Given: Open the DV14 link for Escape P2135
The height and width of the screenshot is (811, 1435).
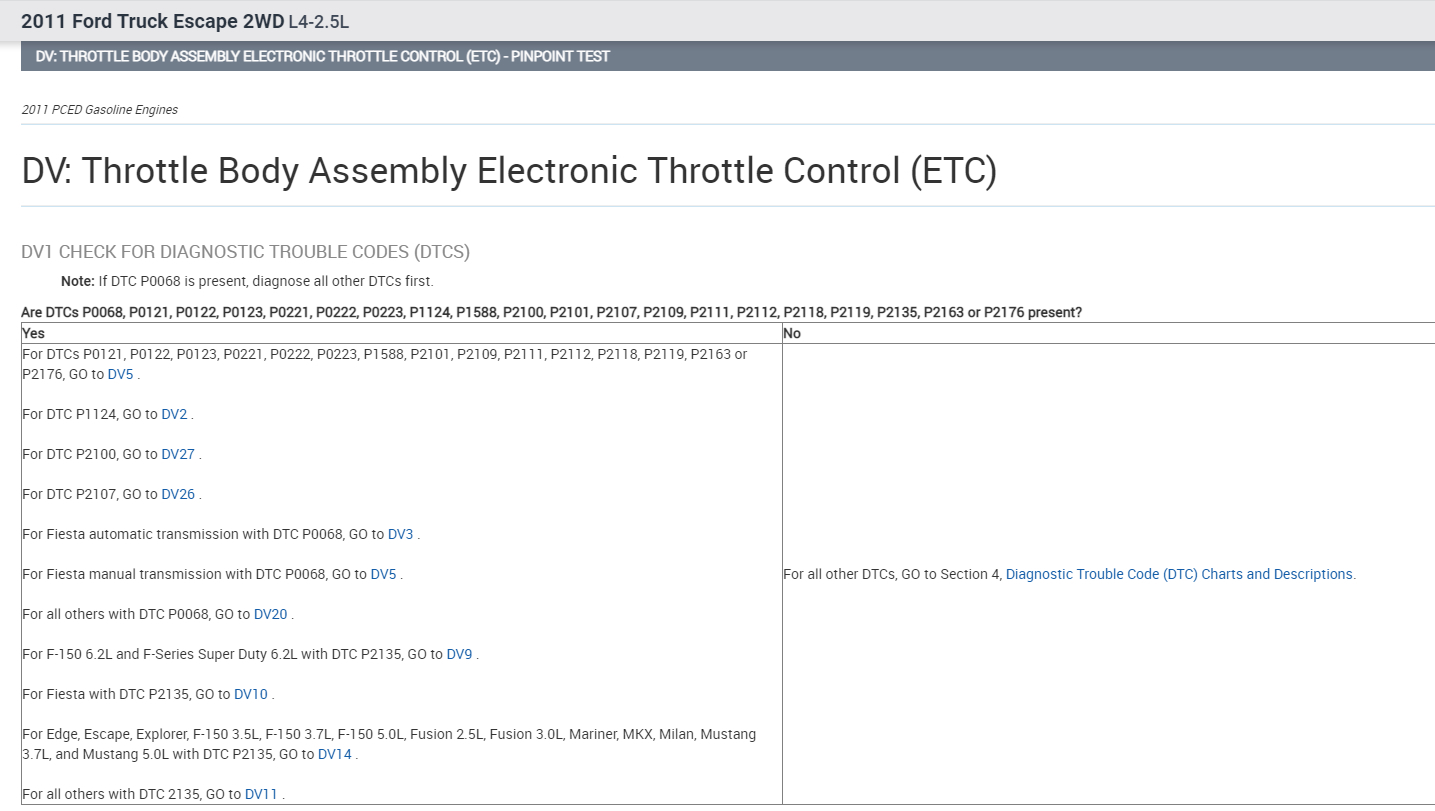Looking at the screenshot, I should (335, 754).
